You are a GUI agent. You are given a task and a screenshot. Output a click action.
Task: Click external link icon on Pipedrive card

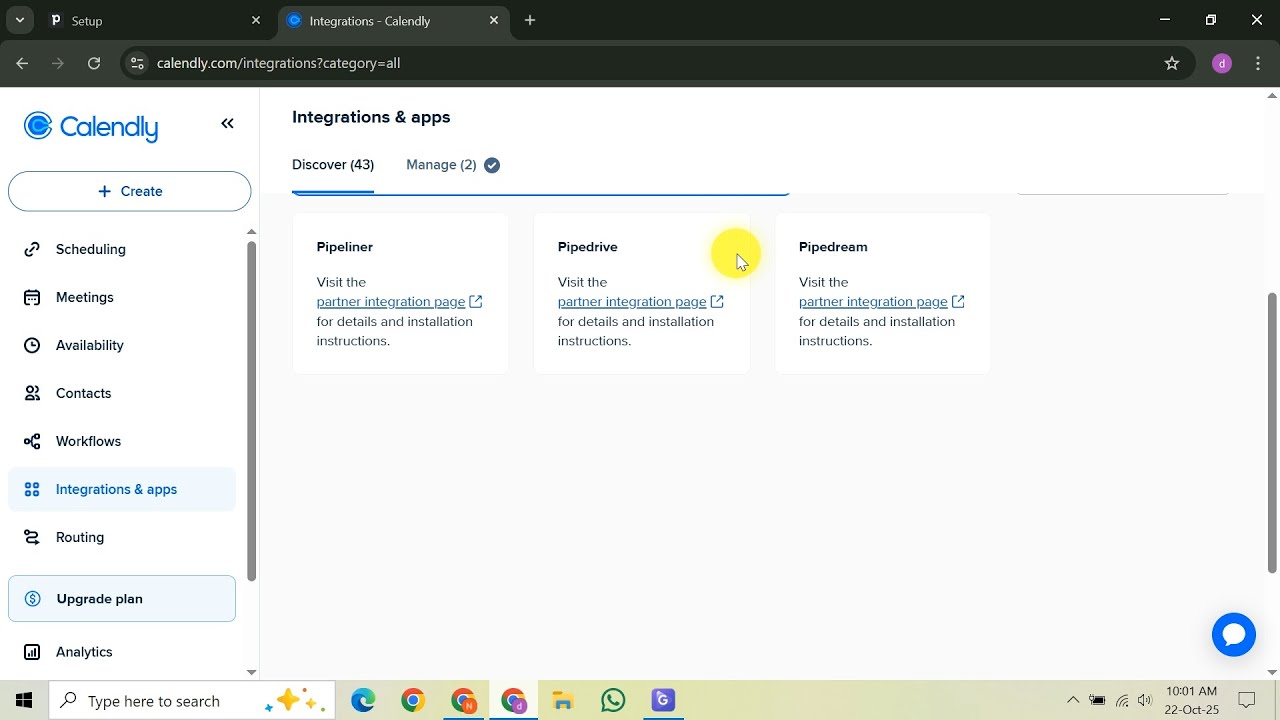point(717,301)
